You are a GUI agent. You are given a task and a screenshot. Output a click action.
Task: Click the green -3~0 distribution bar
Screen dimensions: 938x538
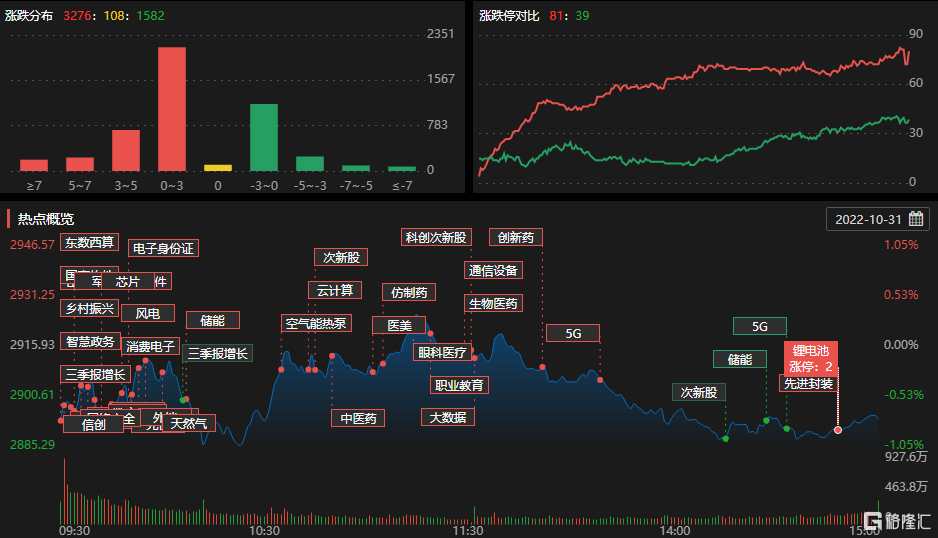[x=264, y=138]
